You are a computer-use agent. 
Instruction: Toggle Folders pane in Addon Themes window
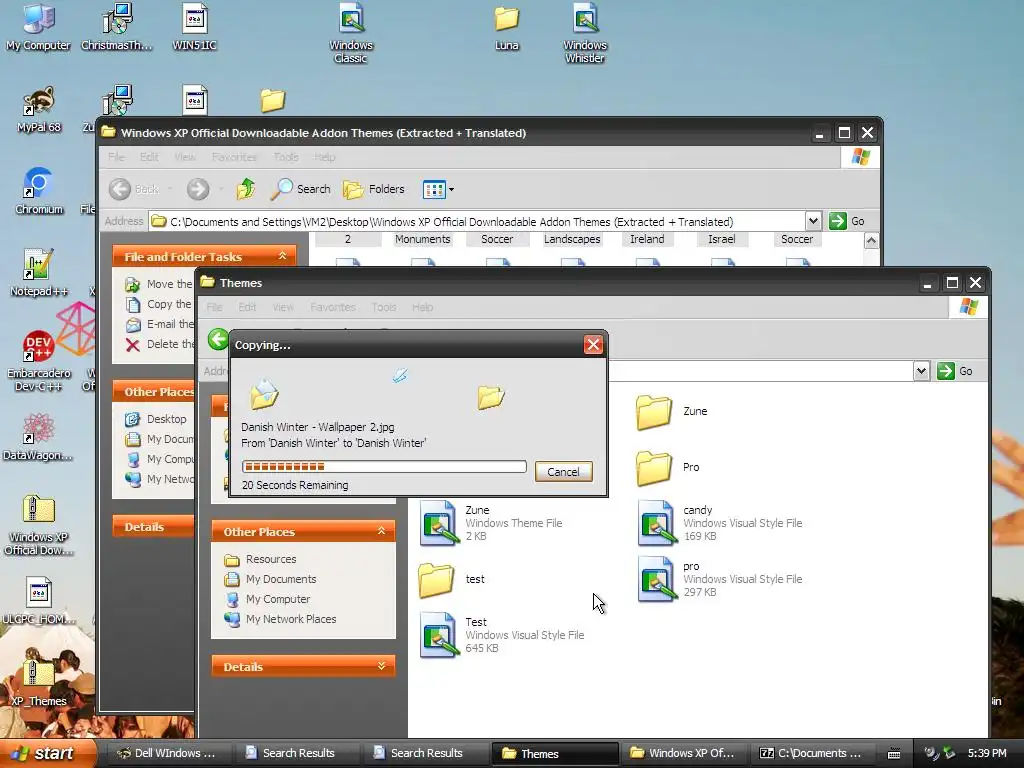[374, 189]
